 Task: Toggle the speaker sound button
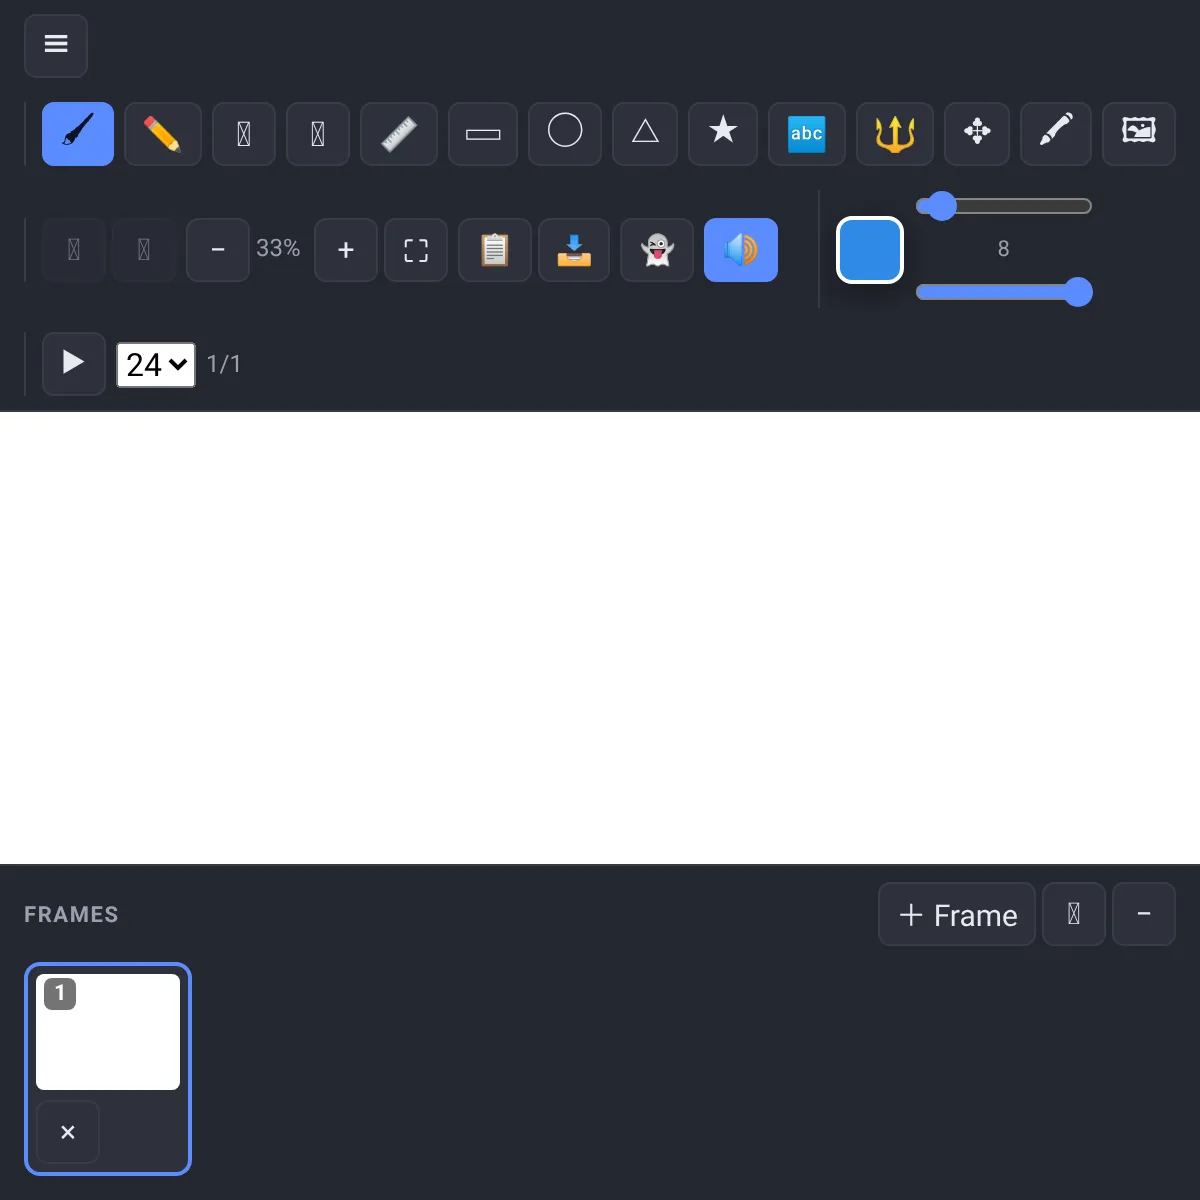741,250
